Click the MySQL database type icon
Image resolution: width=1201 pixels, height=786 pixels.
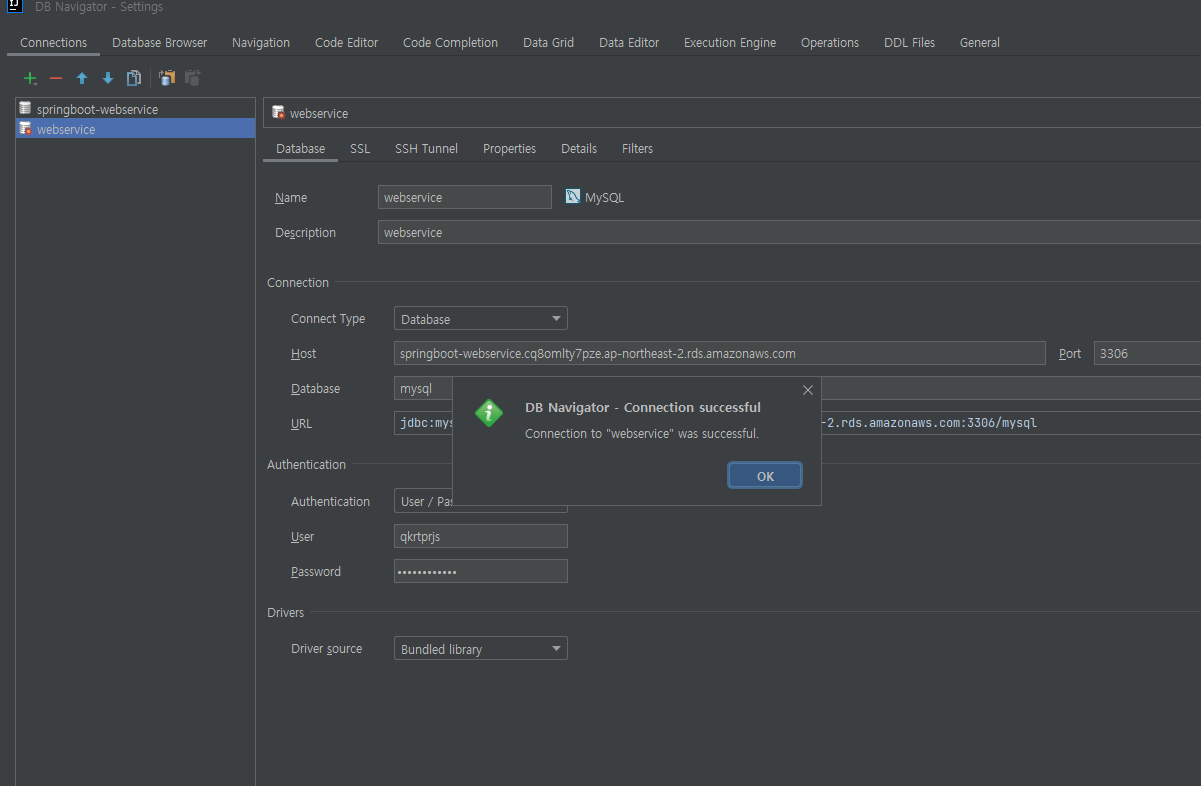click(572, 196)
